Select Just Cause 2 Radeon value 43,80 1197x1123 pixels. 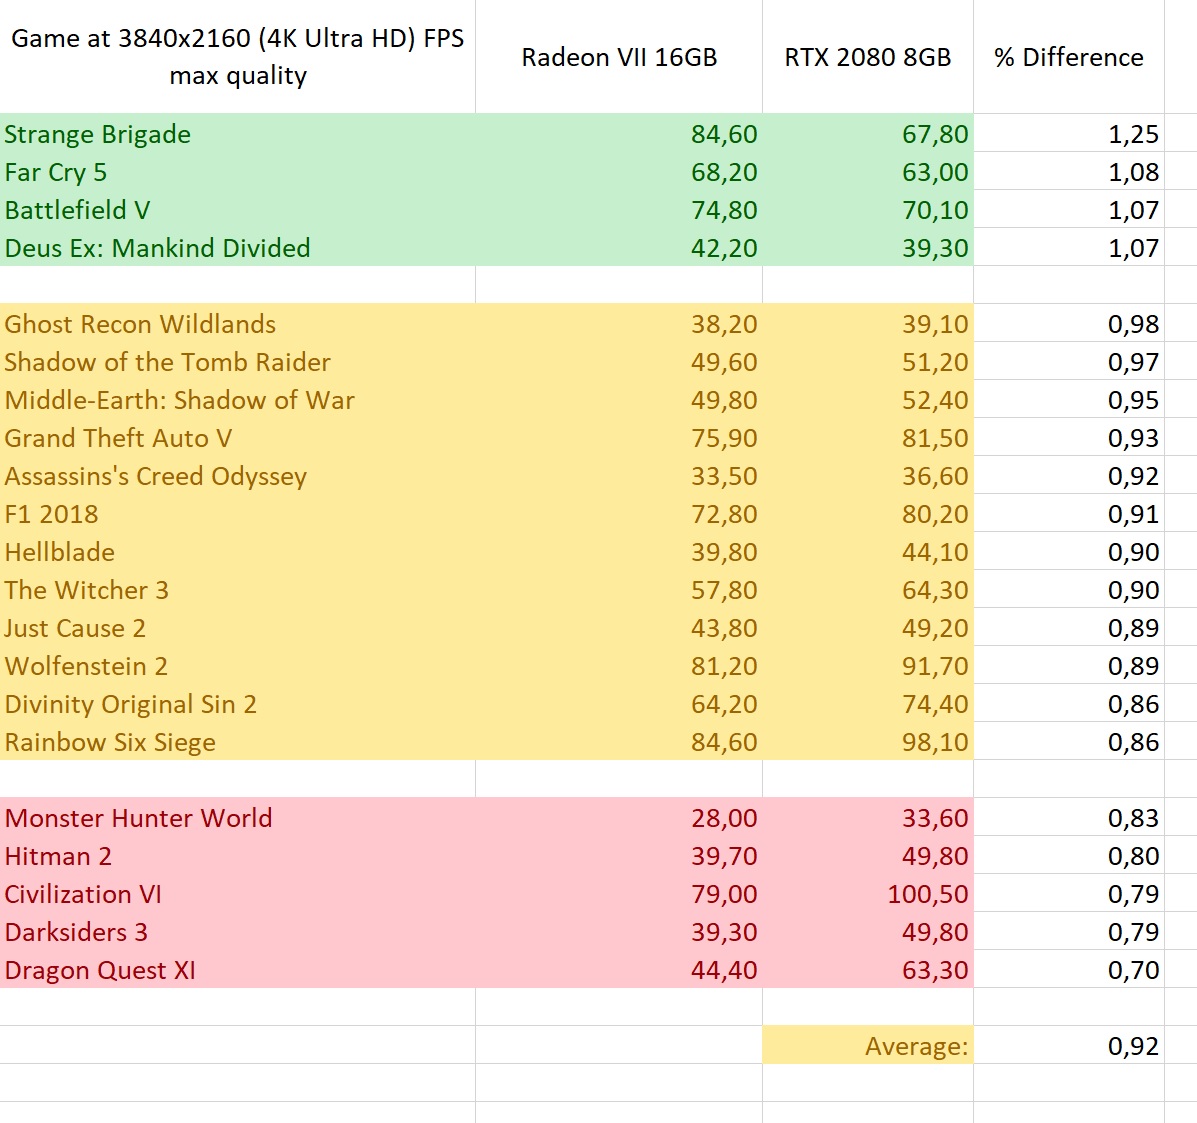[x=619, y=628]
